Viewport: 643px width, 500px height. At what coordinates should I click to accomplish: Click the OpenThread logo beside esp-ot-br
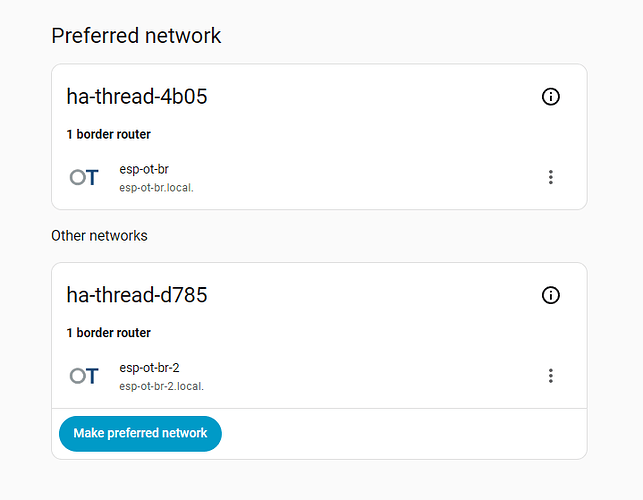[x=84, y=177]
